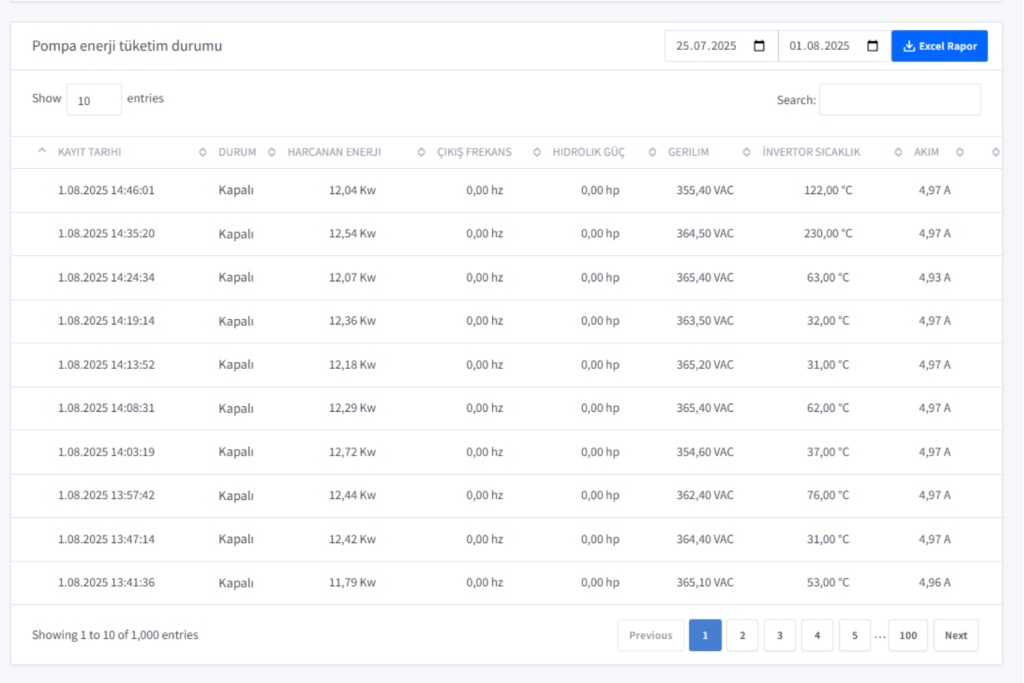Sort table by HARCANAN ENERJI column
Viewport: 1024px width, 683px height.
pyautogui.click(x=334, y=152)
